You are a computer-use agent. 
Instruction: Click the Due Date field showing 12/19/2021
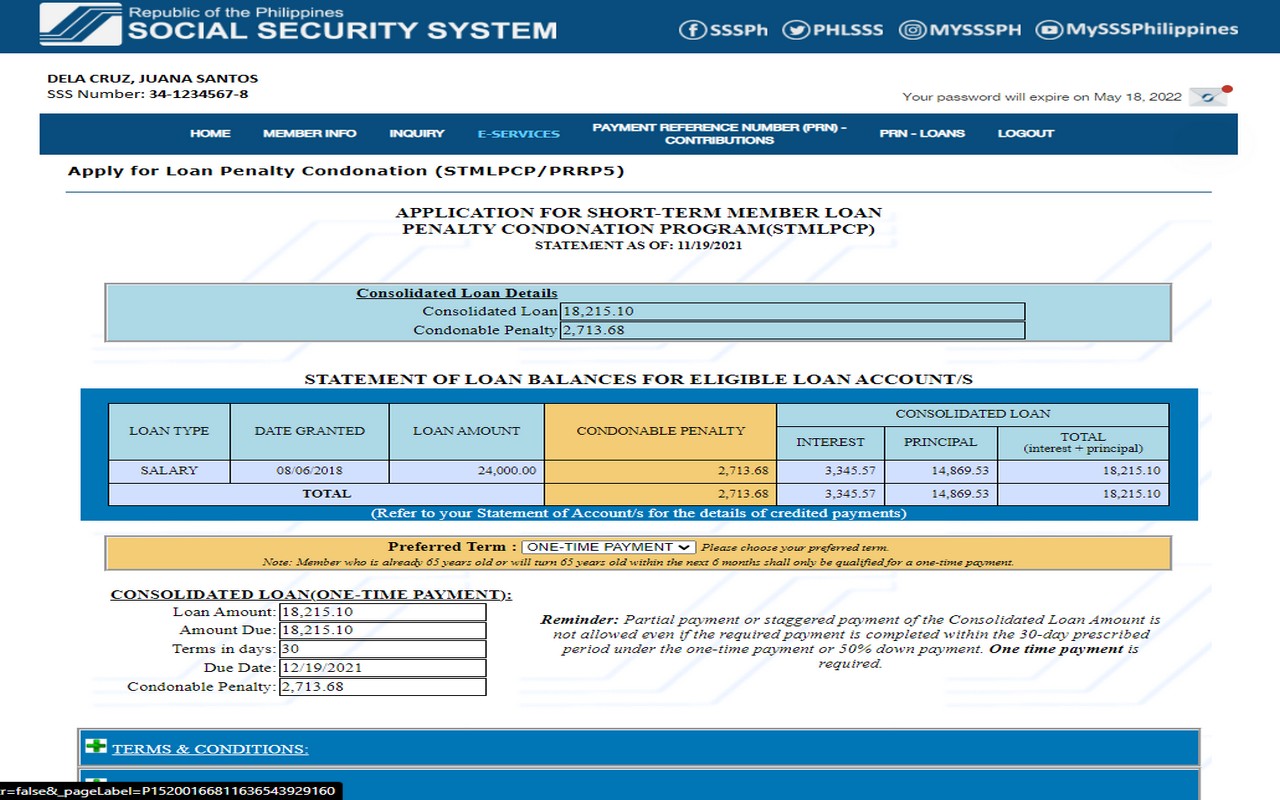[385, 667]
